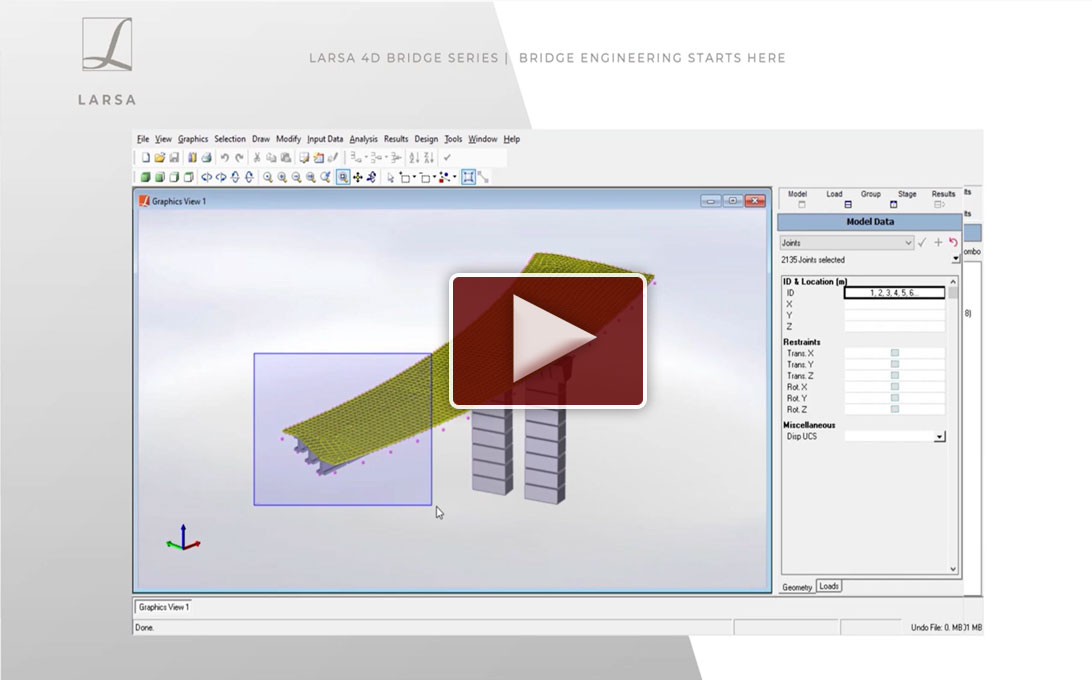Click the New project toolbar icon

(146, 158)
